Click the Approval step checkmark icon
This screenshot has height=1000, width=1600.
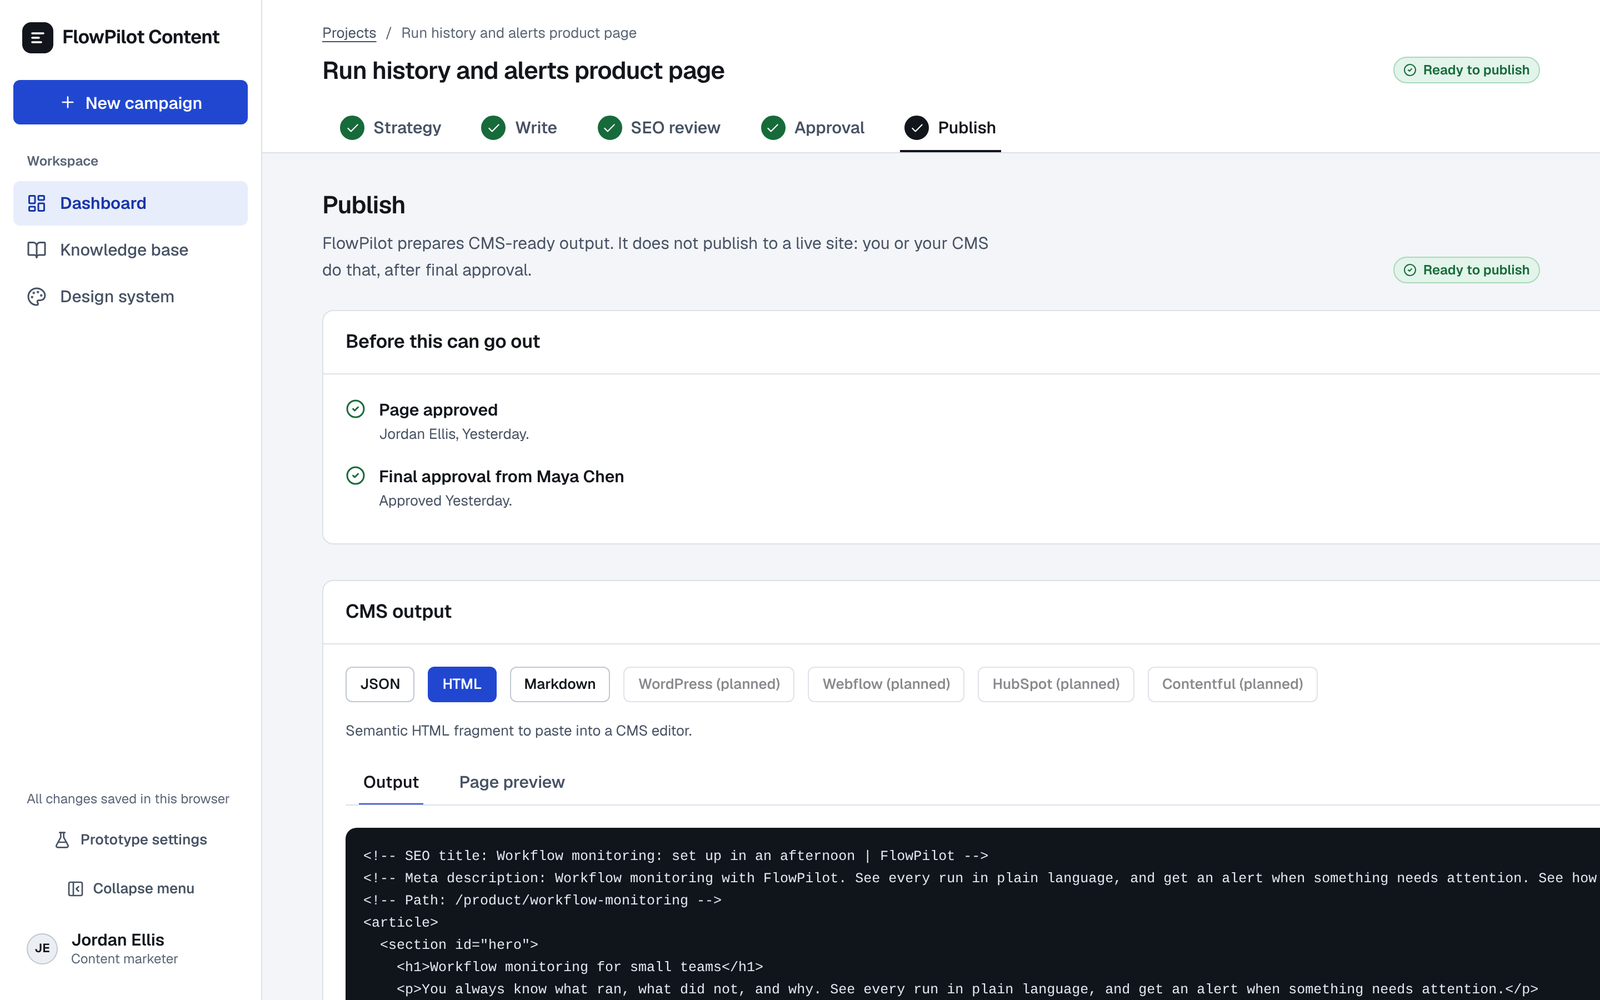[x=773, y=128]
